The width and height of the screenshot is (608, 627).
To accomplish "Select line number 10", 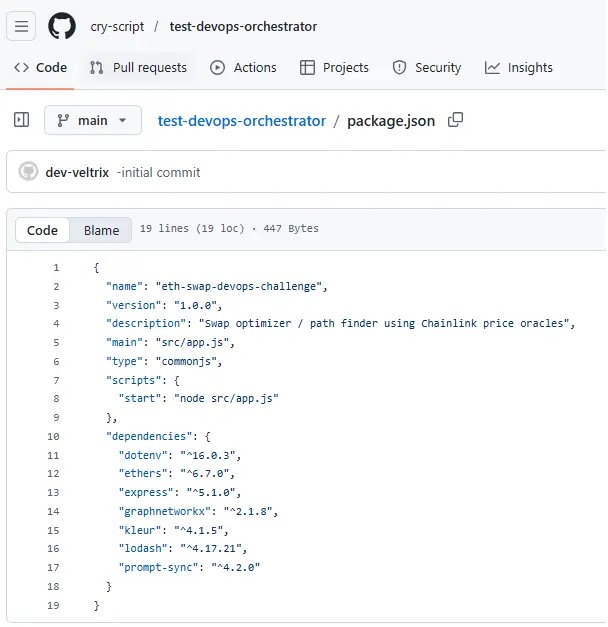I will (53, 436).
